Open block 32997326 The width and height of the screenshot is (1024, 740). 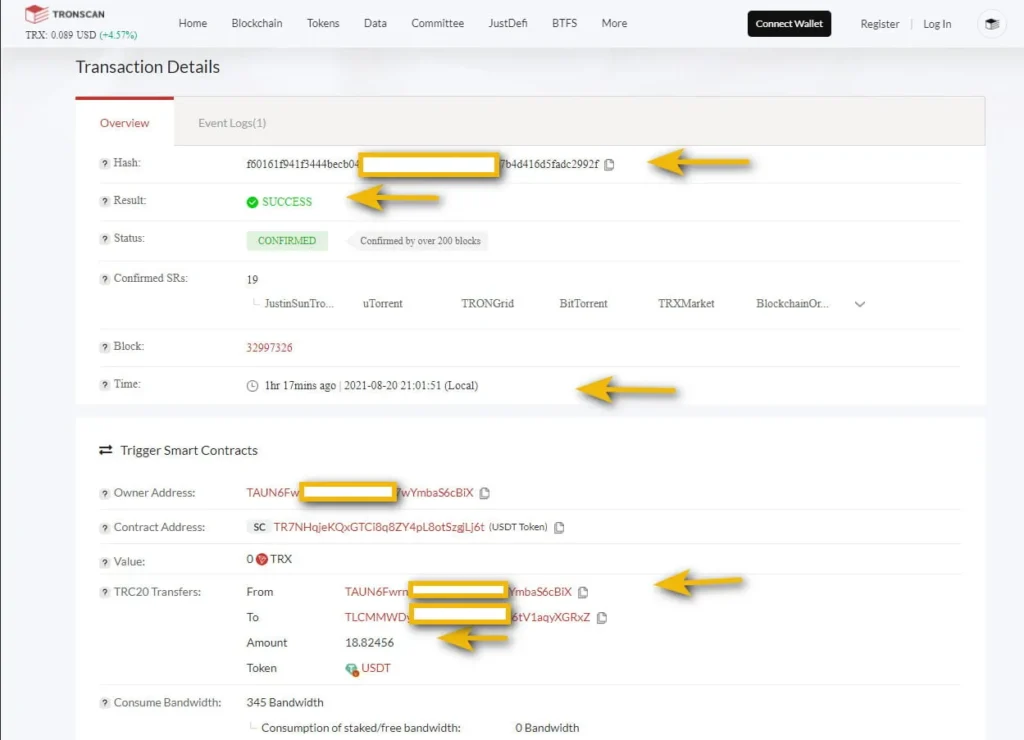pyautogui.click(x=269, y=347)
